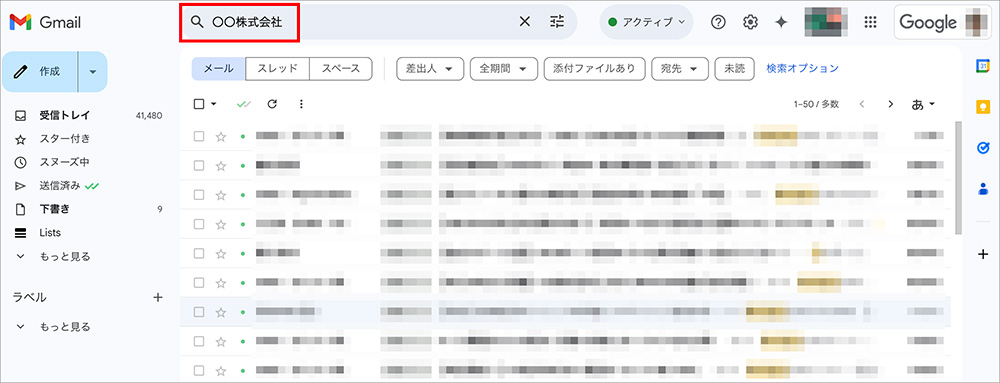Image resolution: width=1000 pixels, height=383 pixels.
Task: Click the magnifier search icon
Action: 196,22
